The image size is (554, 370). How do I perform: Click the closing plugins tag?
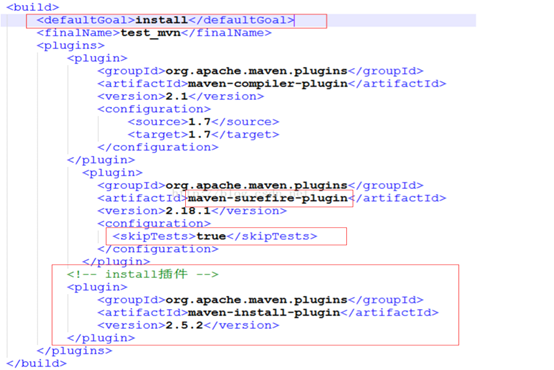75,351
